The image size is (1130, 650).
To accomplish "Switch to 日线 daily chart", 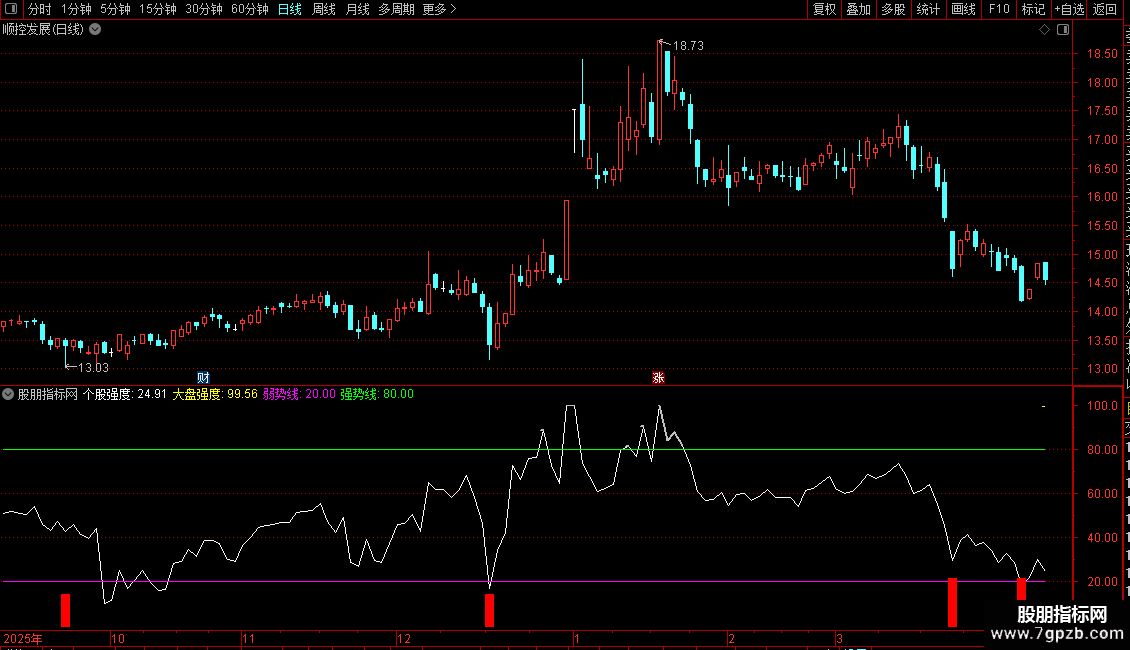I will point(290,9).
